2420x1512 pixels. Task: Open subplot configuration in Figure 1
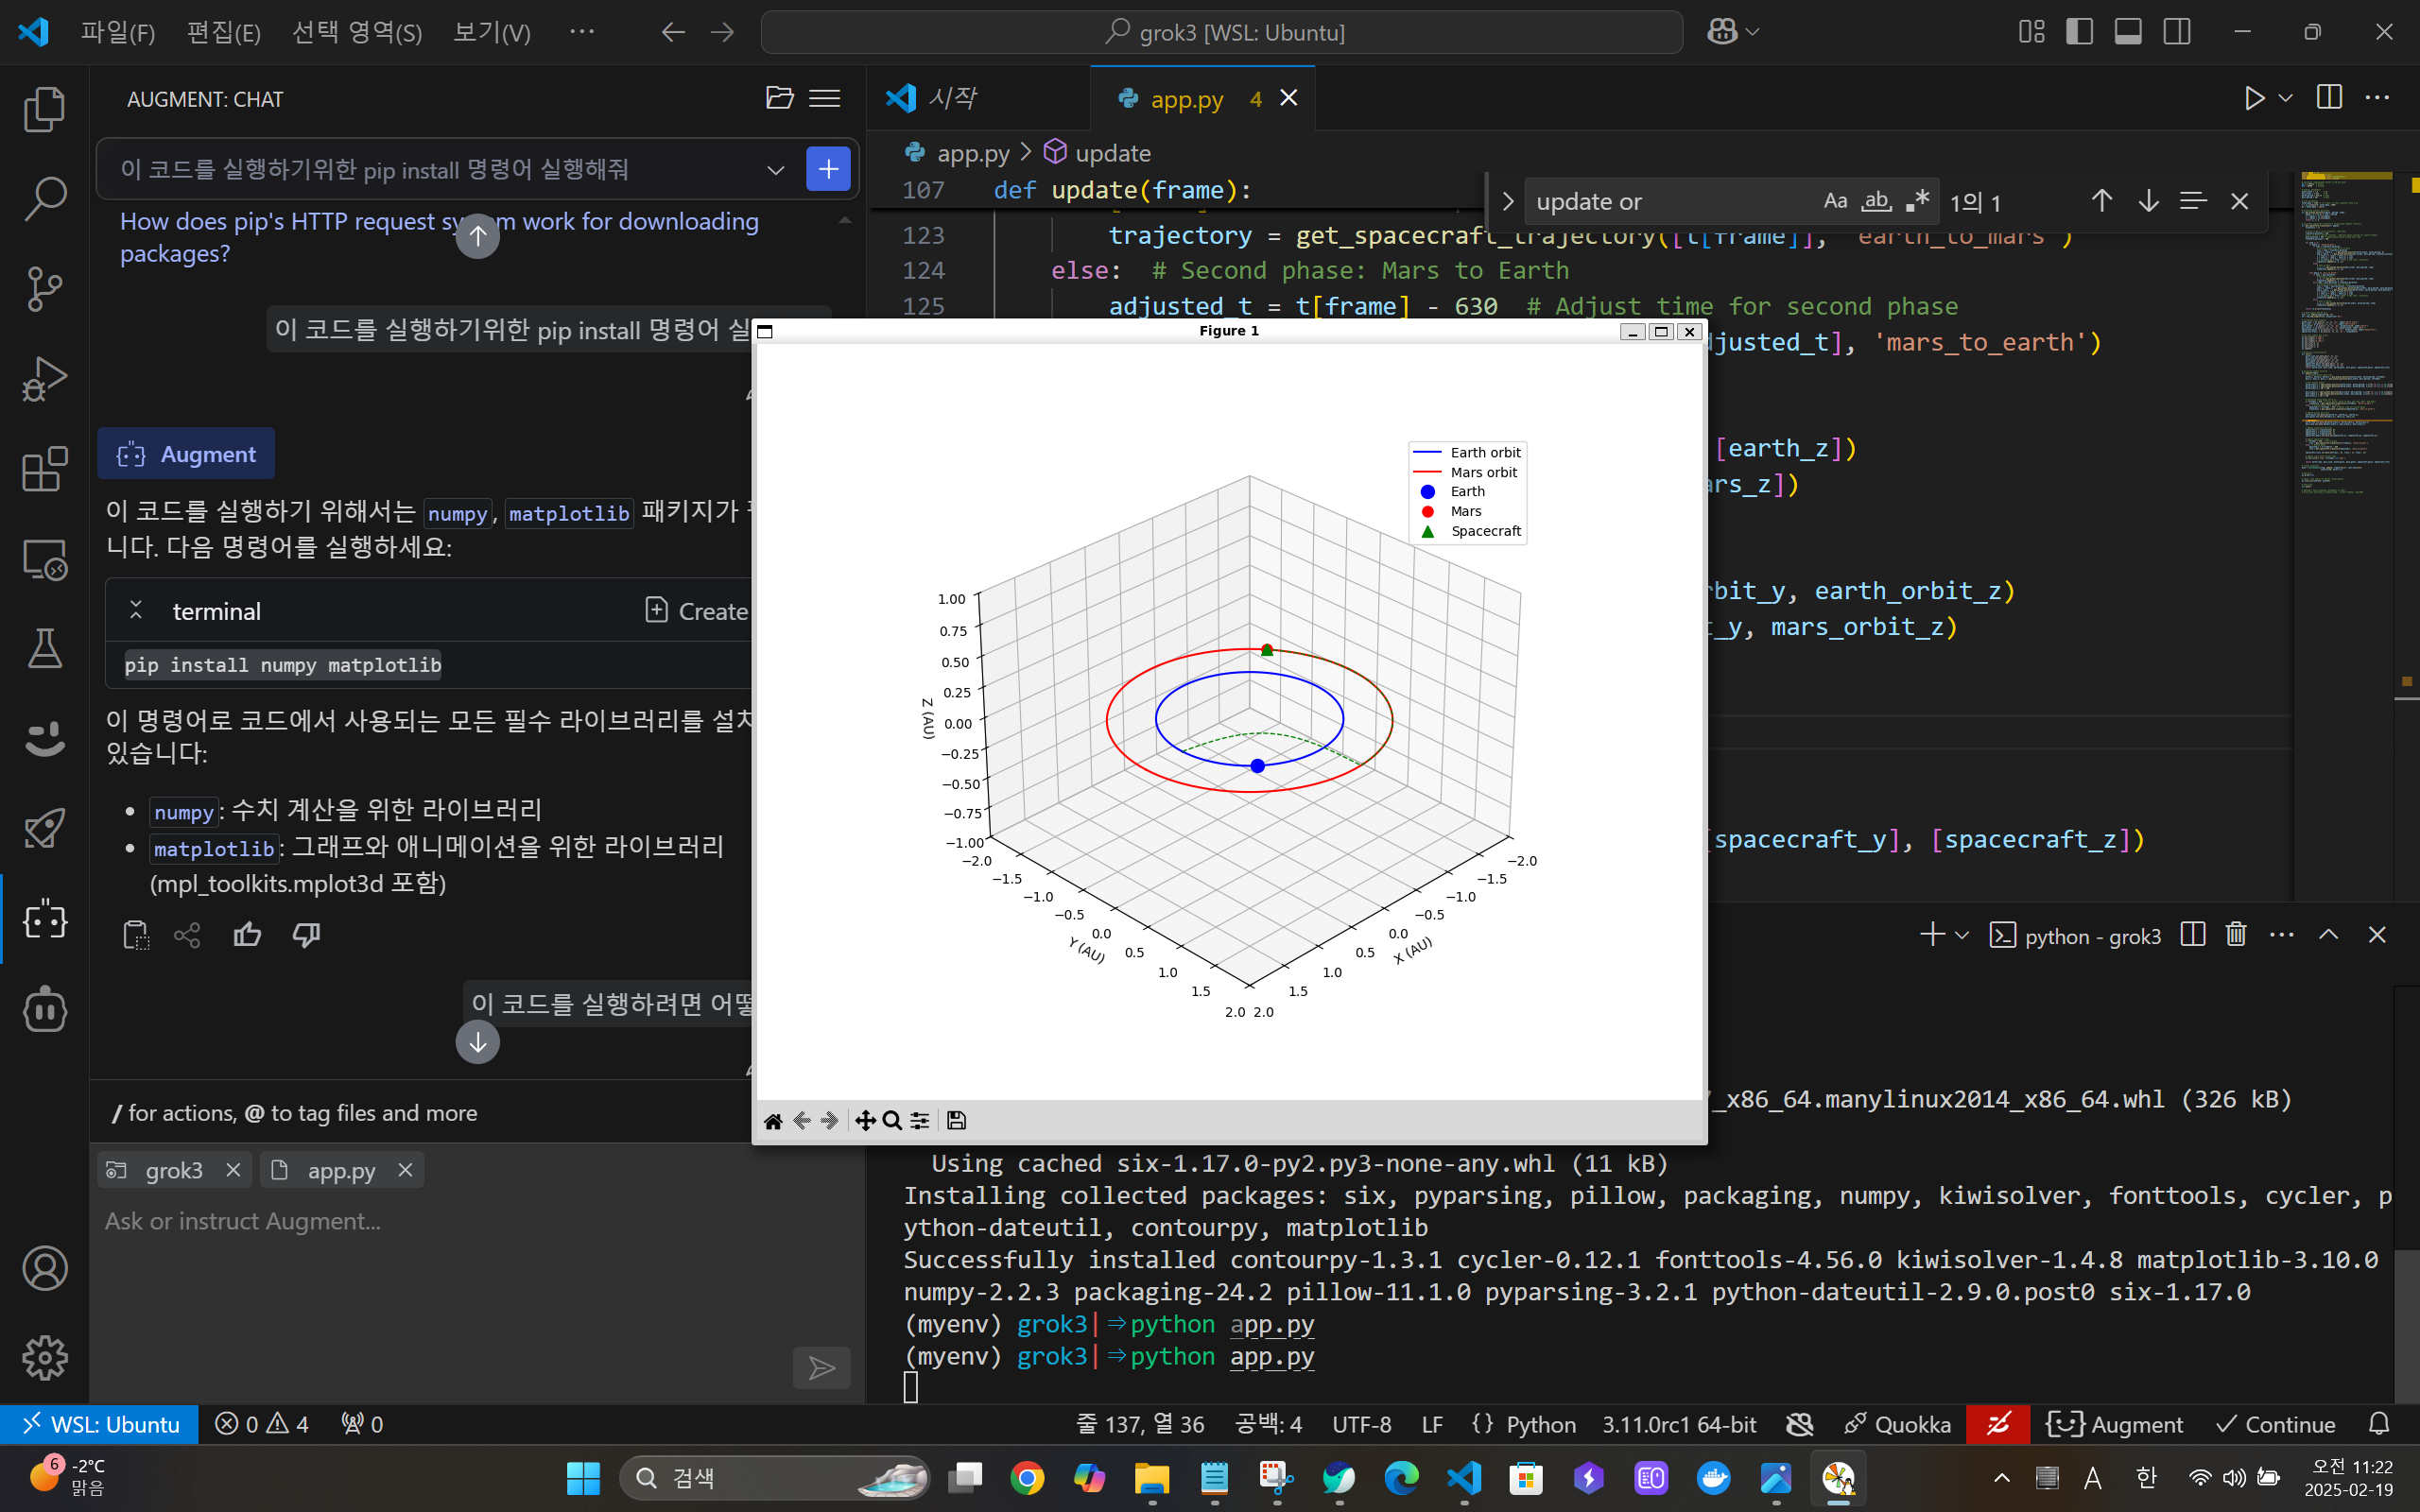[x=920, y=1120]
